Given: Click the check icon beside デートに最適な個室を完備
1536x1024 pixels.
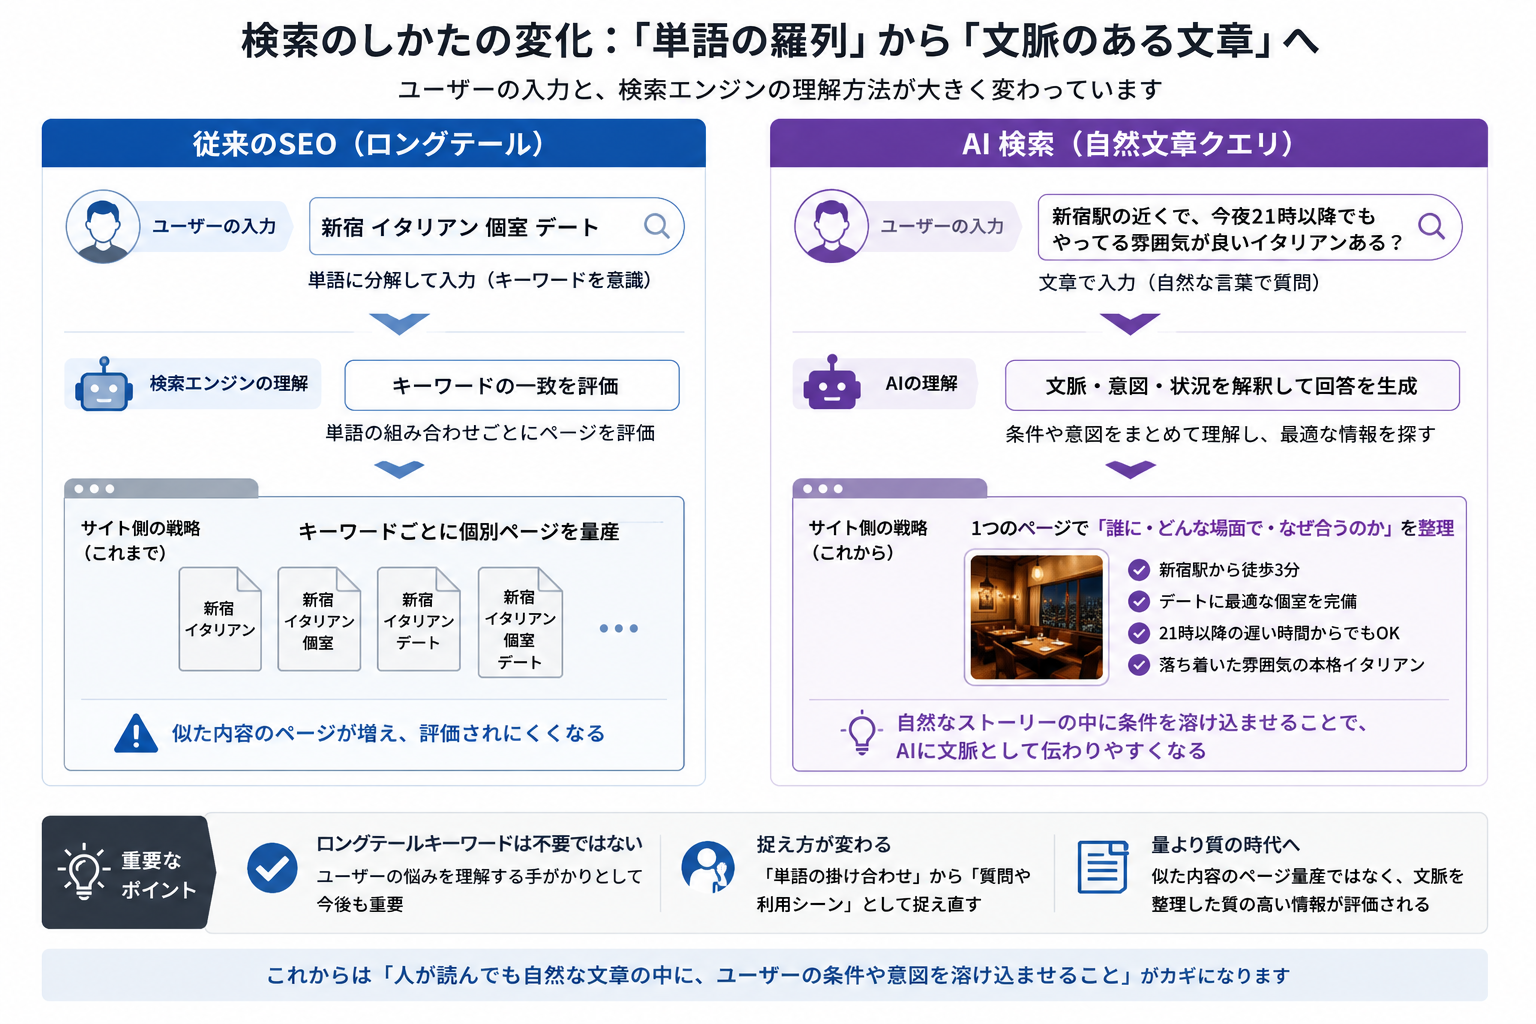Looking at the screenshot, I should 1138,601.
